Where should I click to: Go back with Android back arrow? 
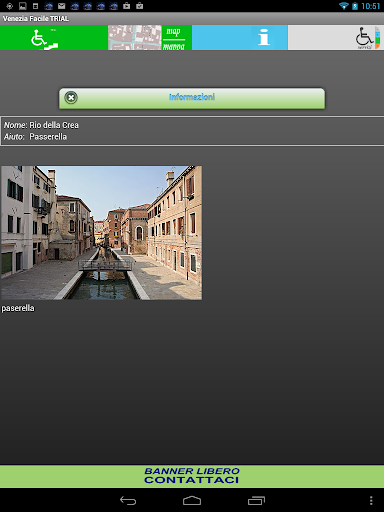(x=128, y=500)
